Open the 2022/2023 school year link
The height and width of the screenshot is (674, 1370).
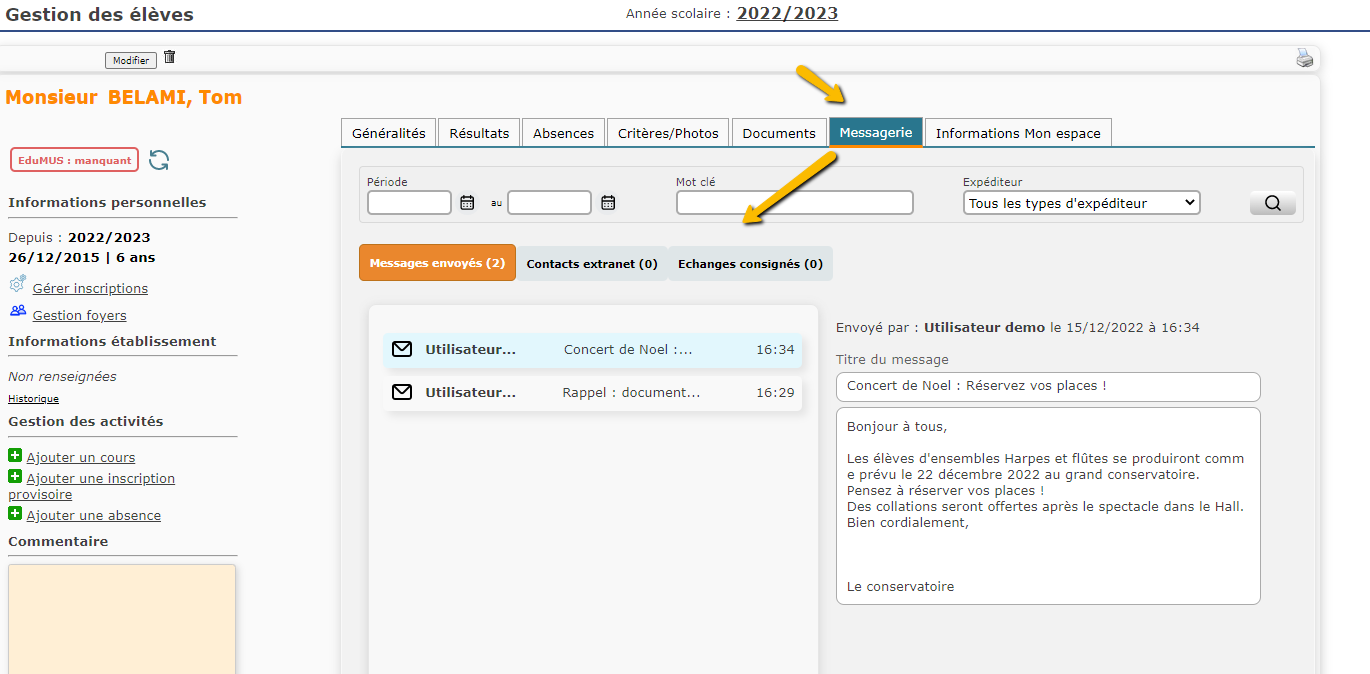[787, 13]
